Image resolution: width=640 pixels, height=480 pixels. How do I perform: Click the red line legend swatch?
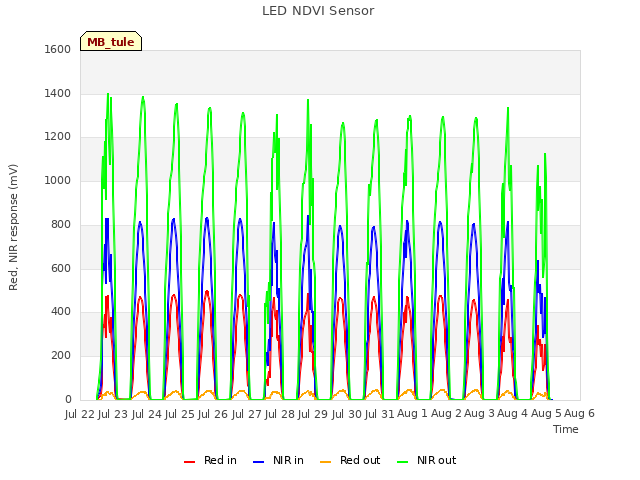[189, 462]
